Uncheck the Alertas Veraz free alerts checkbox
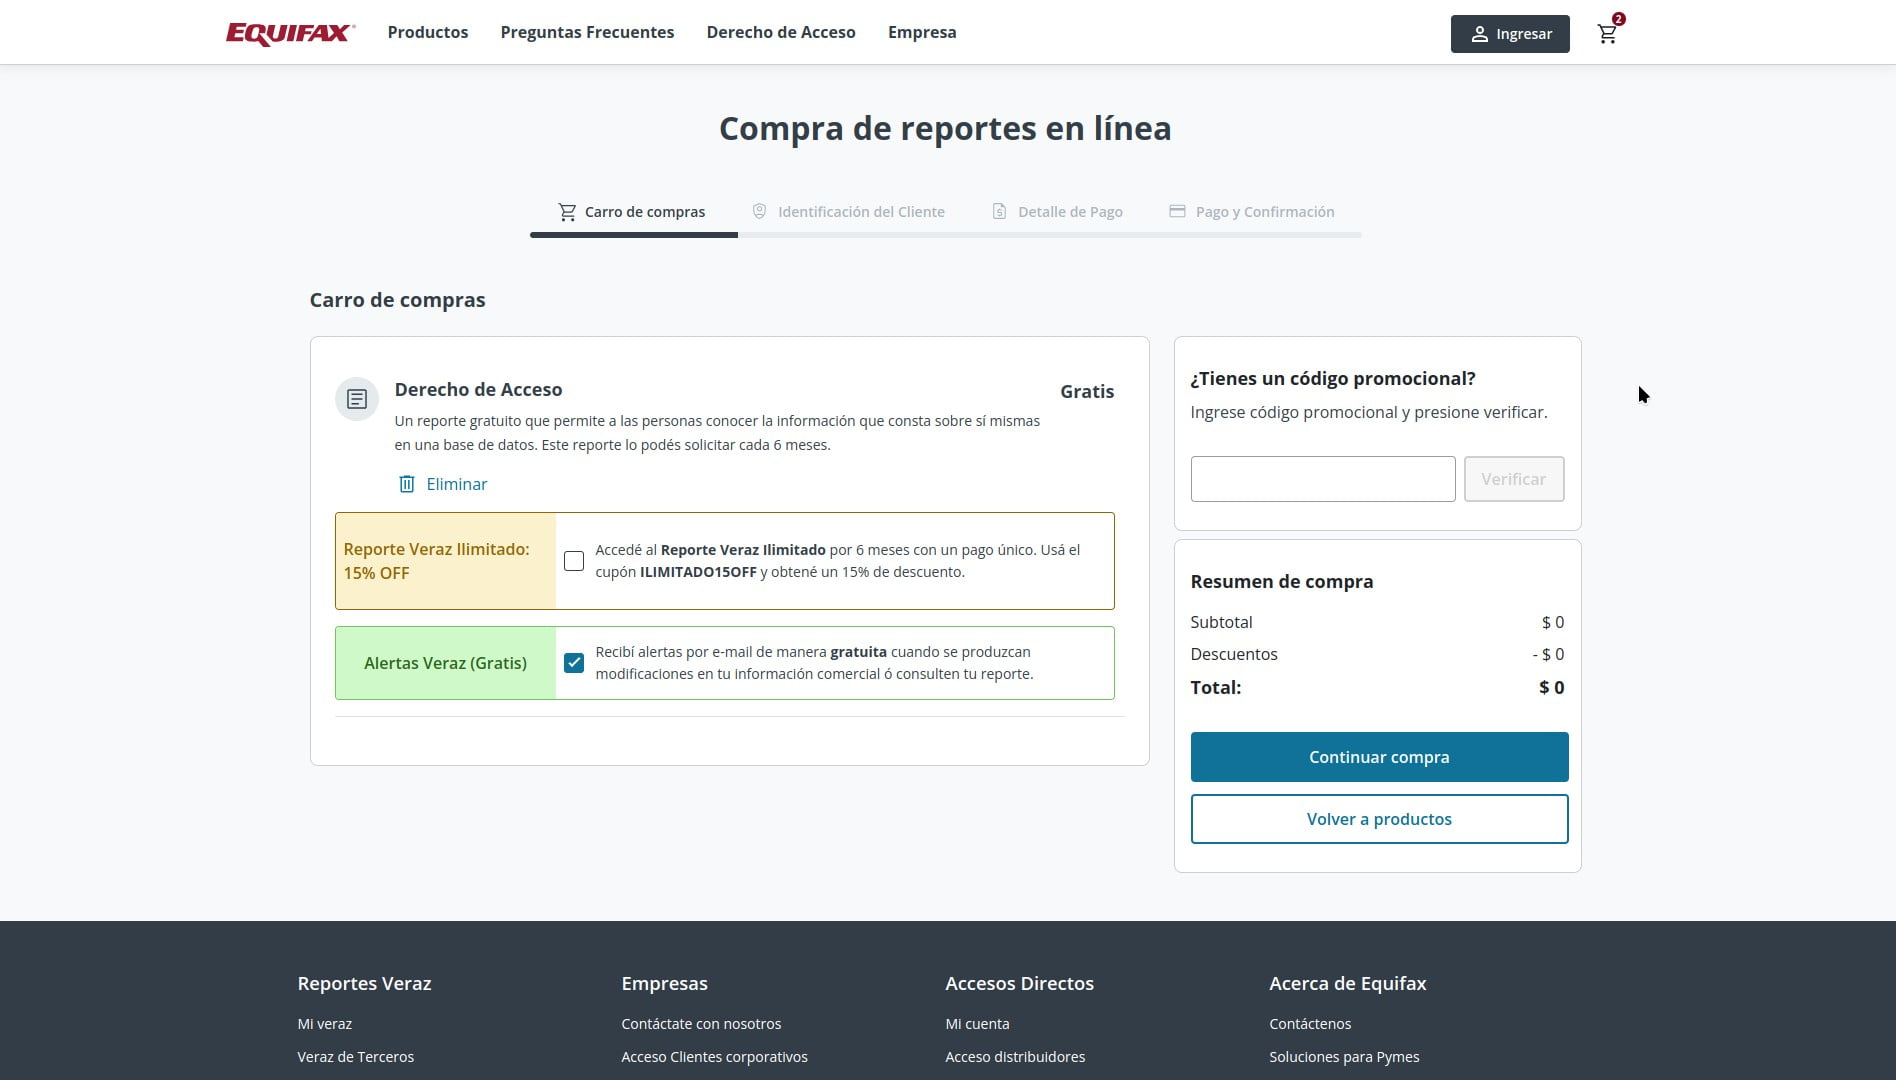The height and width of the screenshot is (1080, 1896). (574, 663)
